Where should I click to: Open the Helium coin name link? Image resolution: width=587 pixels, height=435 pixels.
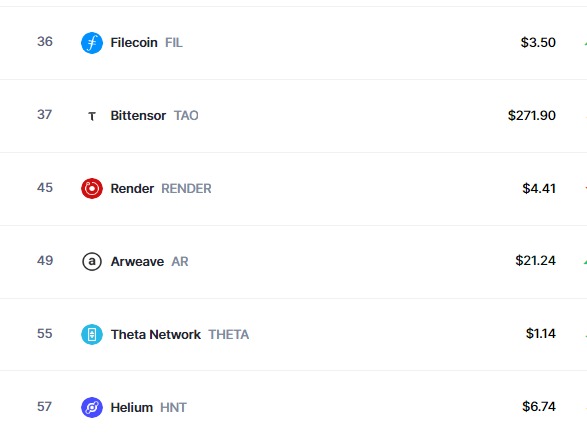tap(131, 408)
